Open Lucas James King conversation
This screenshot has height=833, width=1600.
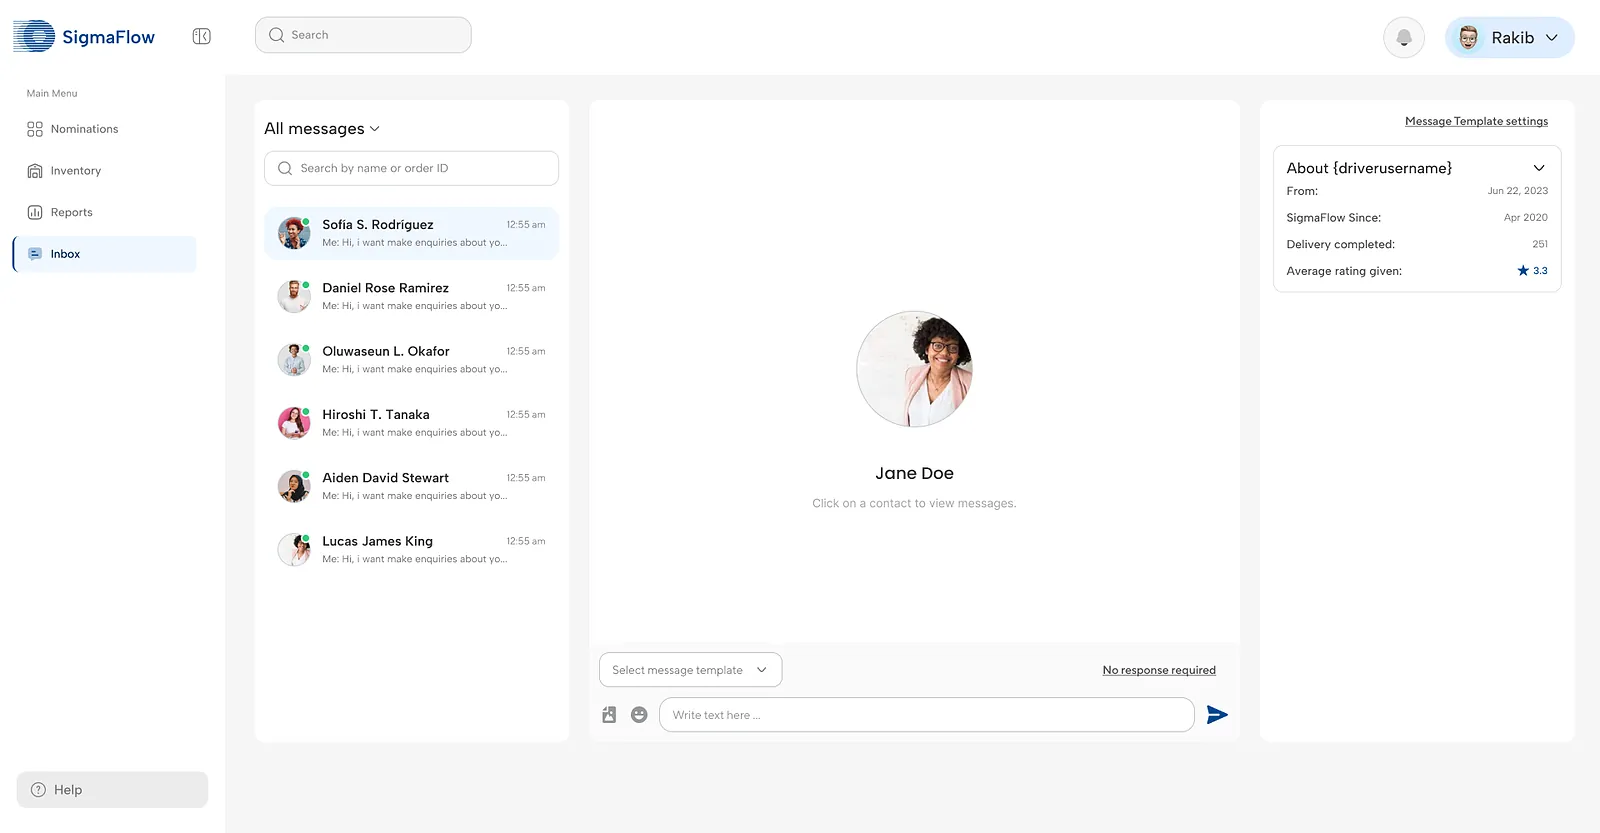point(411,550)
